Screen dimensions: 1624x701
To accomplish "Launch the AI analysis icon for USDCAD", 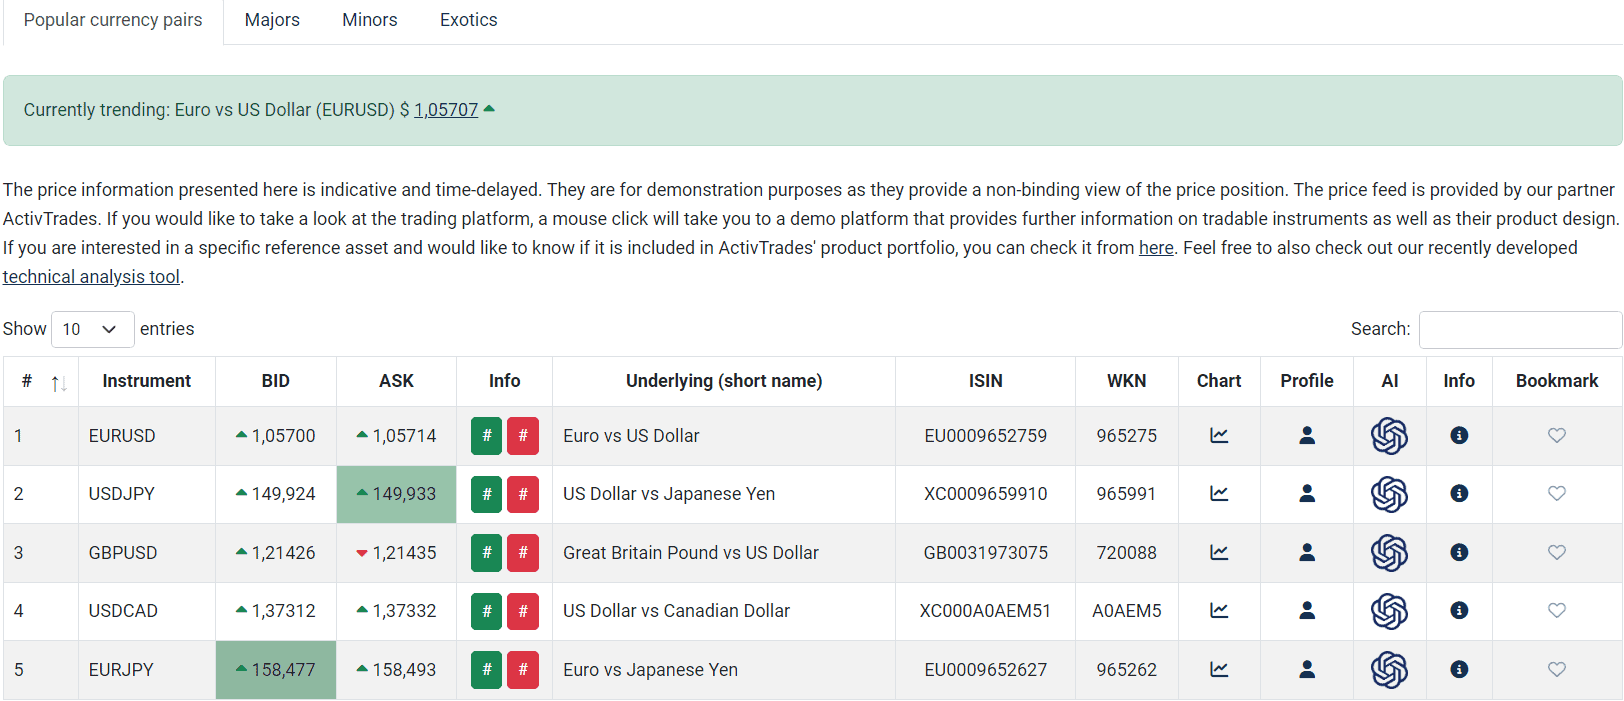I will pyautogui.click(x=1389, y=611).
